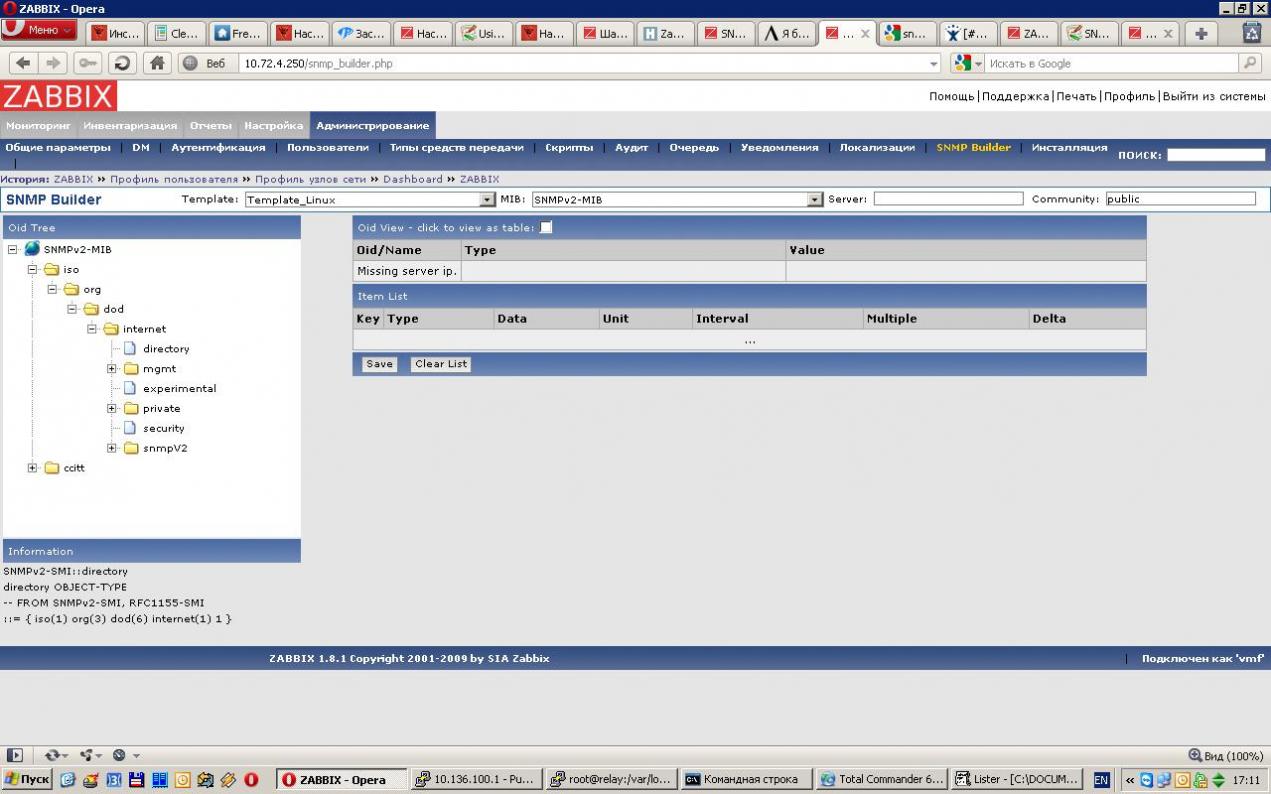Image resolution: width=1271 pixels, height=794 pixels.
Task: Select the "experimental" tree entry
Action: (x=179, y=388)
